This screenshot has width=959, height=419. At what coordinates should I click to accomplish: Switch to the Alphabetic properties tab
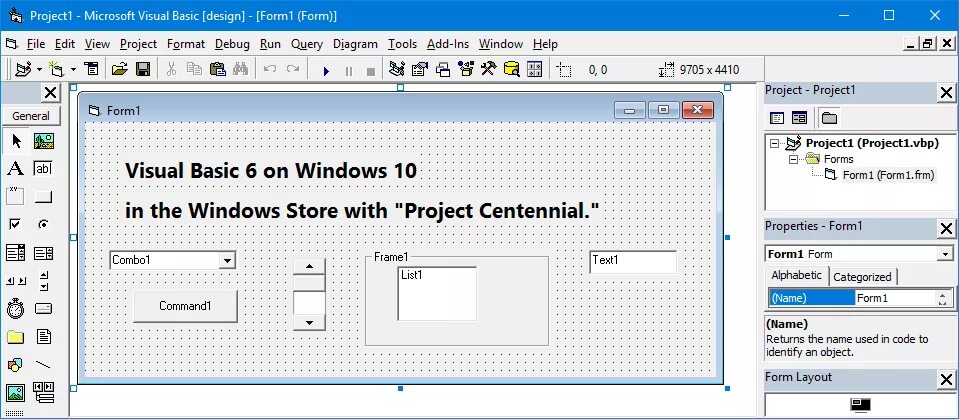(x=796, y=275)
